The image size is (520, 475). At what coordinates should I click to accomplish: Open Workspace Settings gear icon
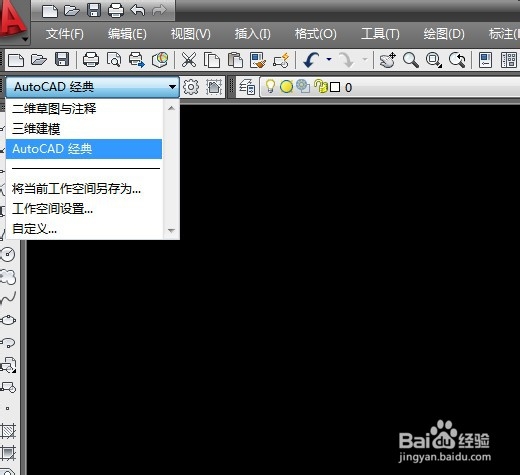(x=191, y=87)
